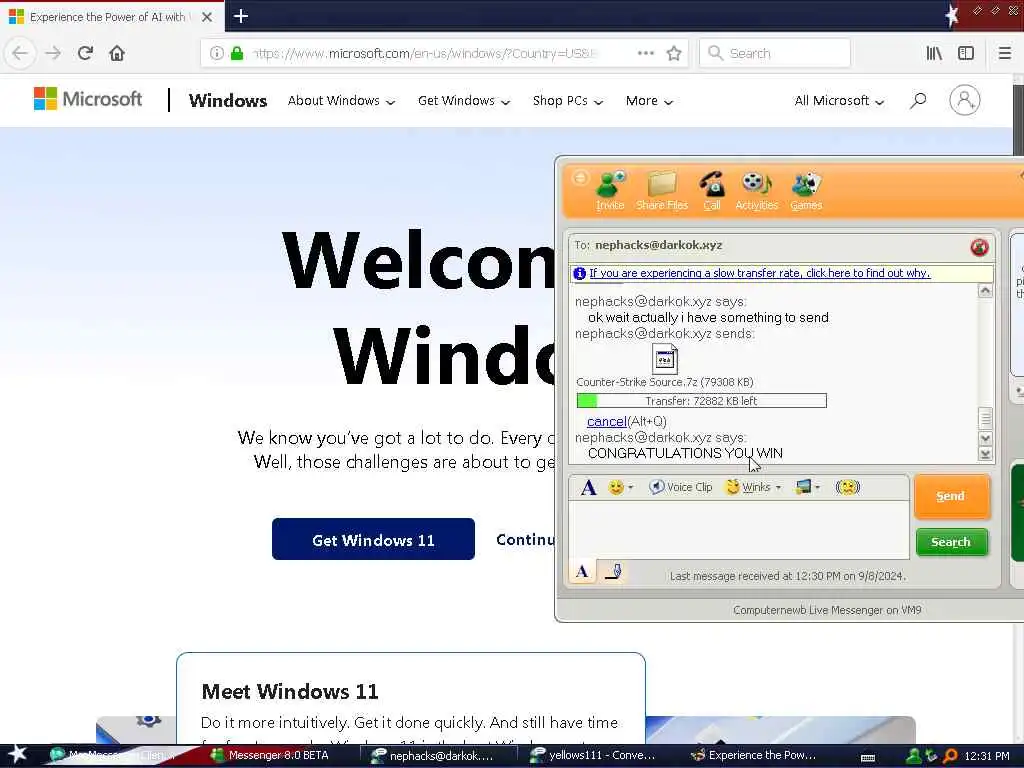1024x768 pixels.
Task: Click the Windows heading link in site nav
Action: point(227,101)
